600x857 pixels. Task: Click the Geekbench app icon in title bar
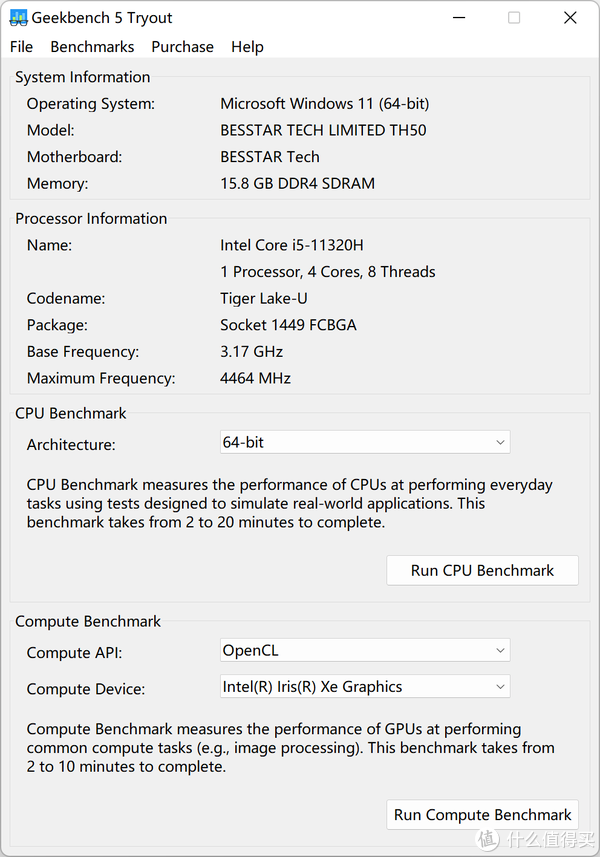18,18
